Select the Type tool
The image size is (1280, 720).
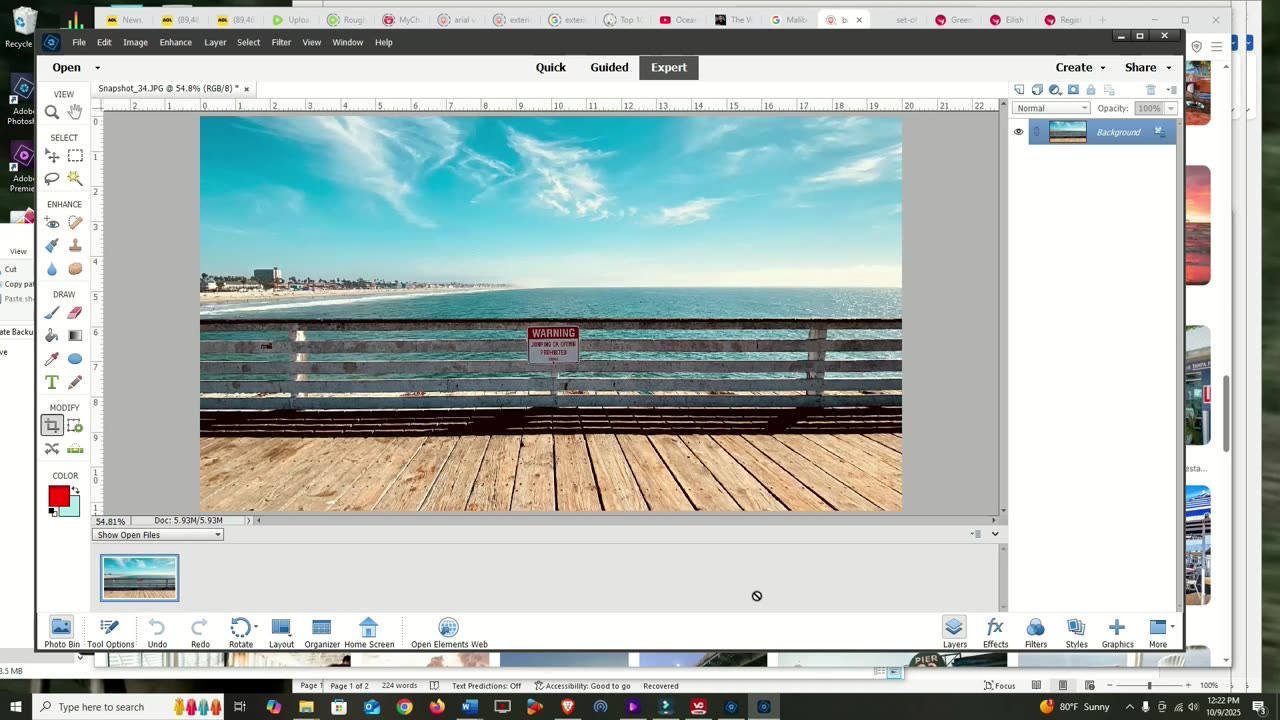coord(52,382)
